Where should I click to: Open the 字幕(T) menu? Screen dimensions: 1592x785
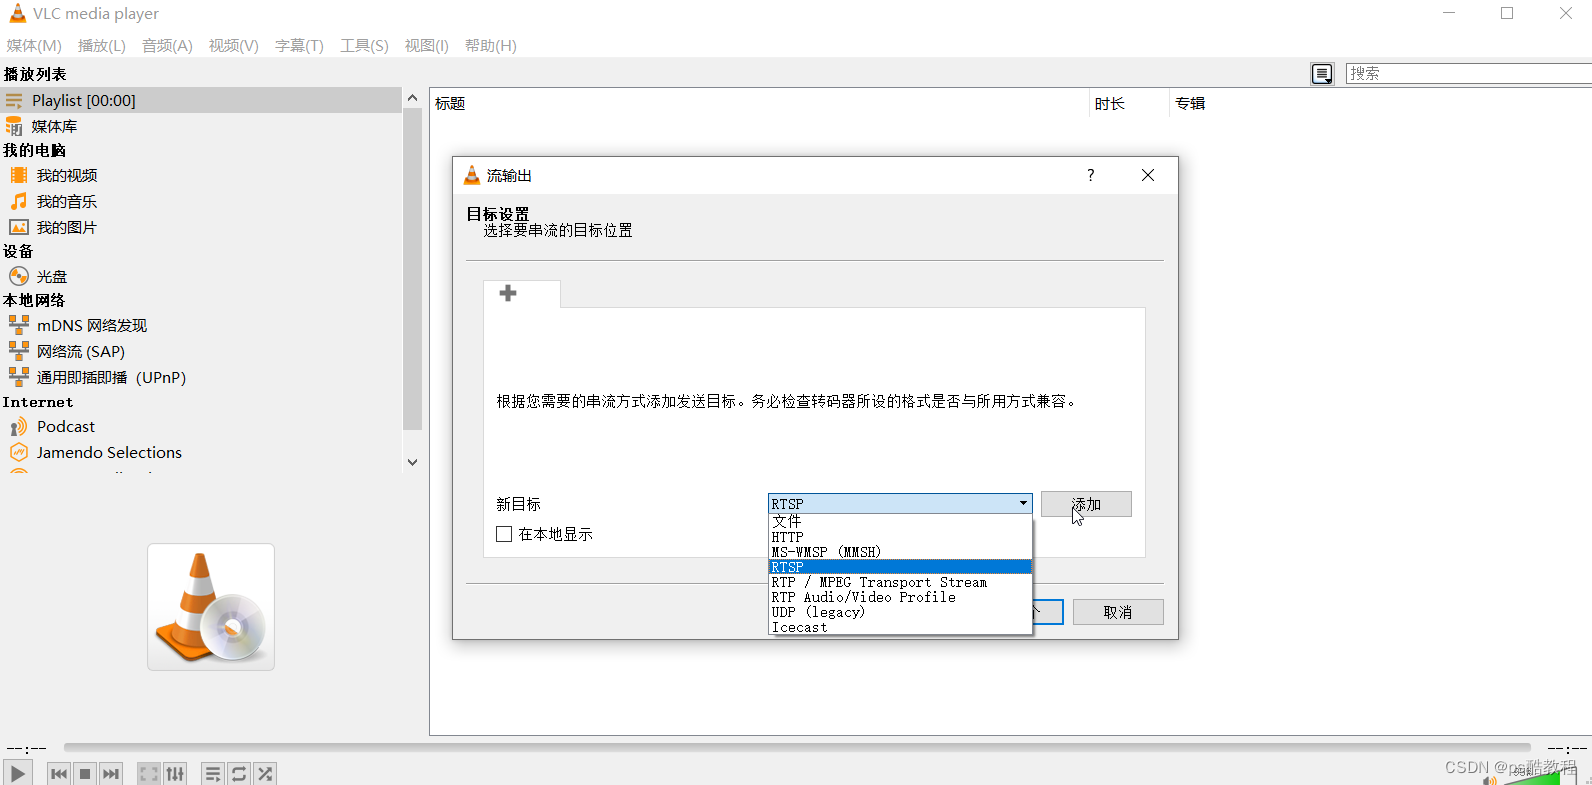click(299, 46)
